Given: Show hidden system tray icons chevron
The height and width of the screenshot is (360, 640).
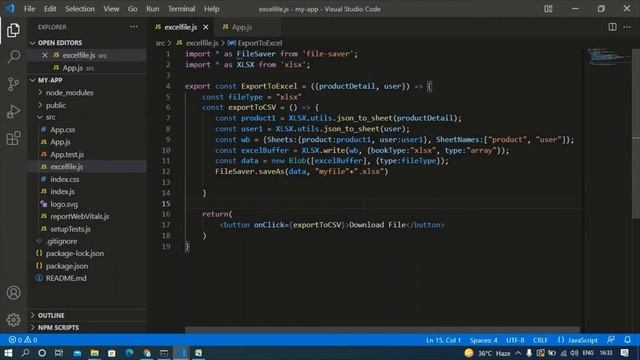Looking at the screenshot, I should click(518, 353).
